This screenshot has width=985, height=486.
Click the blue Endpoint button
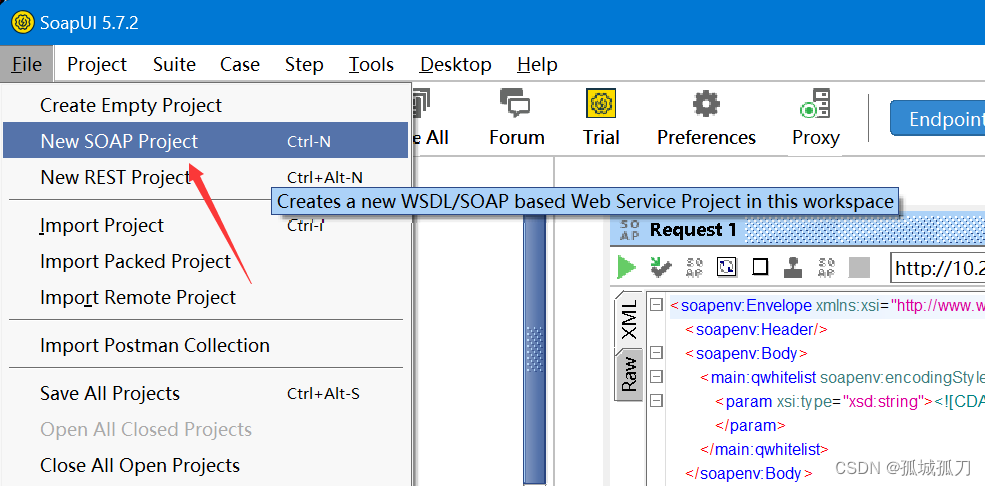point(937,118)
